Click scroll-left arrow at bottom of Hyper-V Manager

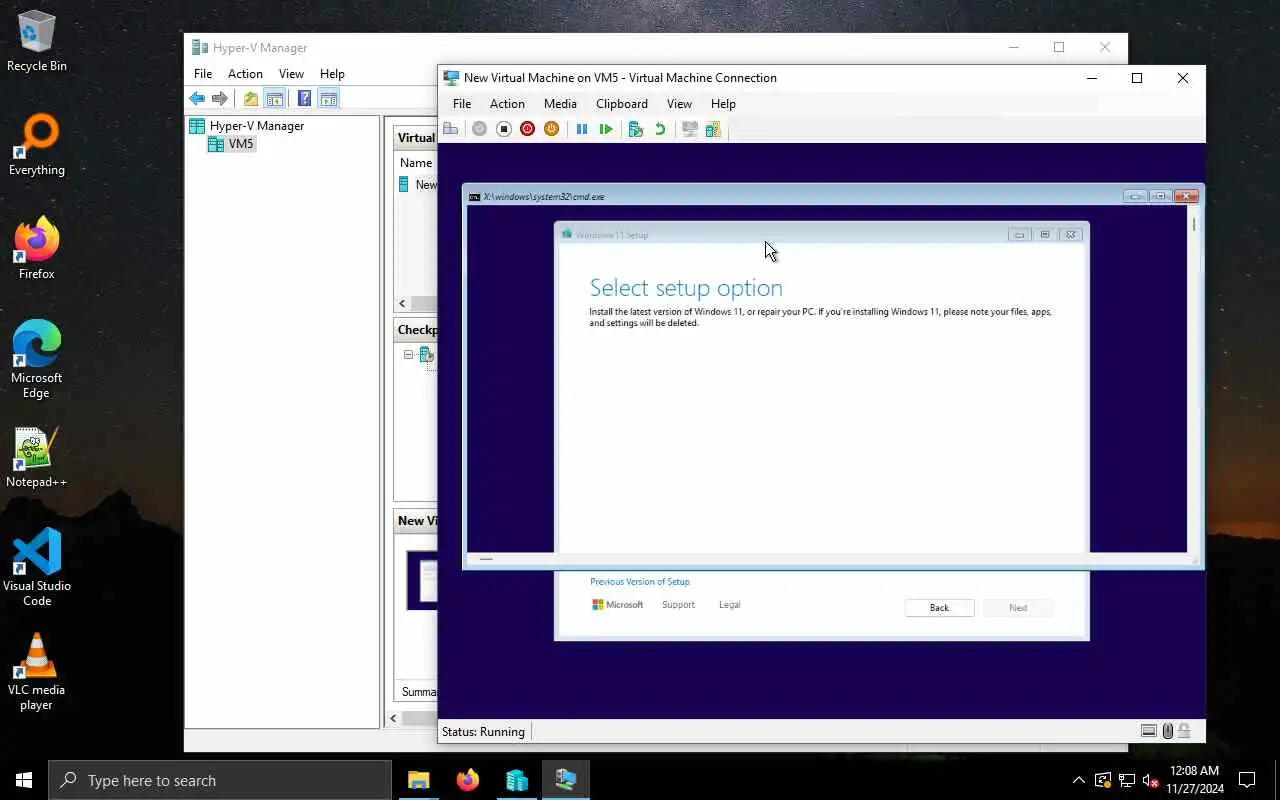[393, 718]
